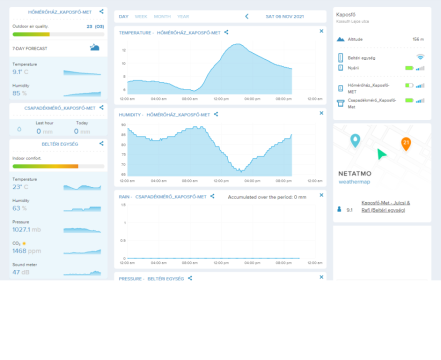Image resolution: width=441 pixels, height=360 pixels.
Task: Close the Temperature graph panel
Action: pyautogui.click(x=321, y=31)
